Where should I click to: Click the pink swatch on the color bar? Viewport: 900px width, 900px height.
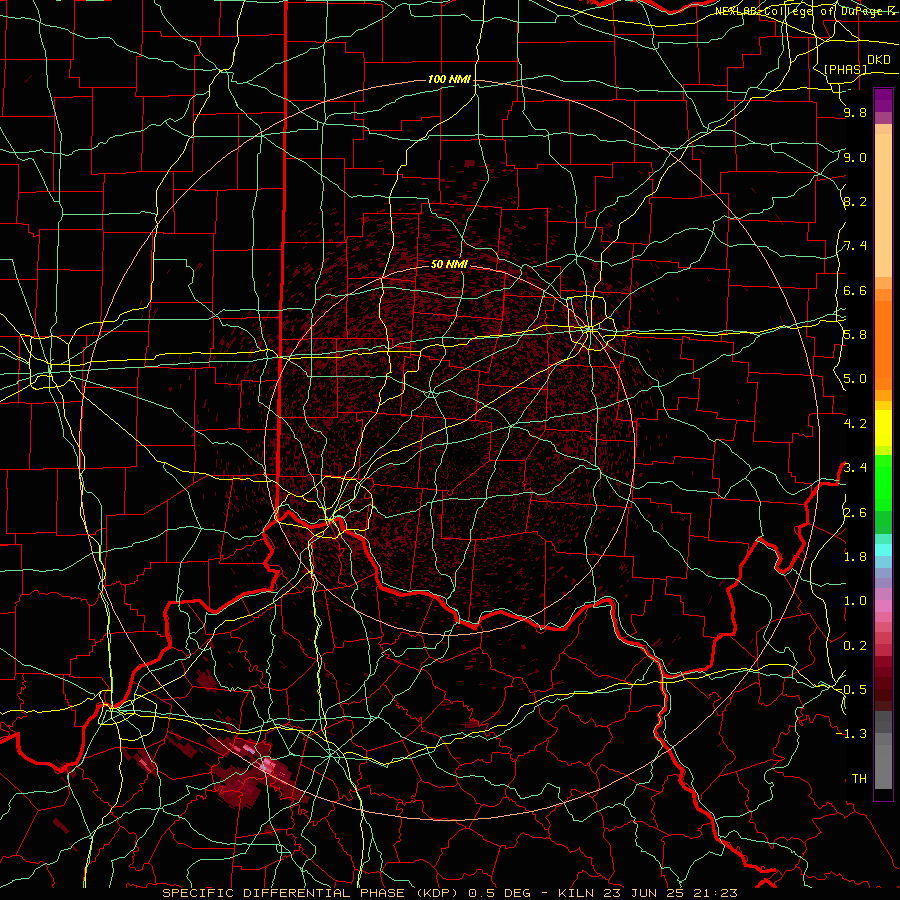coord(883,606)
